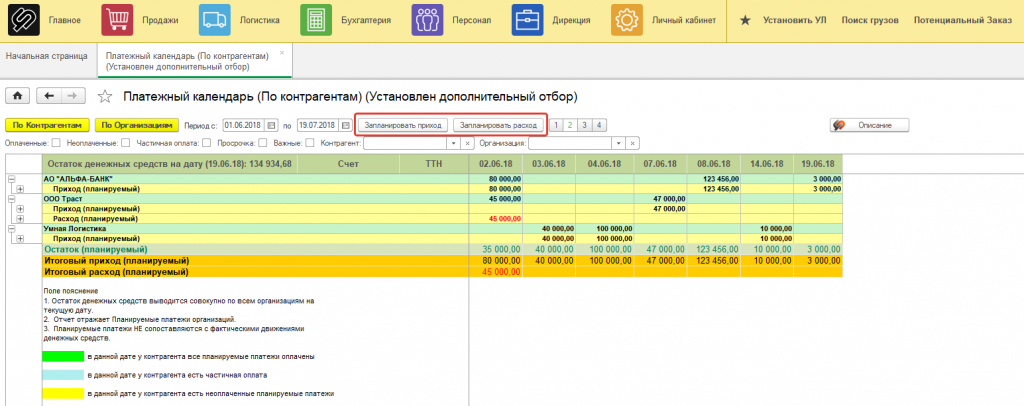1024x406 pixels.
Task: Click Запланировать приход
Action: [403, 125]
